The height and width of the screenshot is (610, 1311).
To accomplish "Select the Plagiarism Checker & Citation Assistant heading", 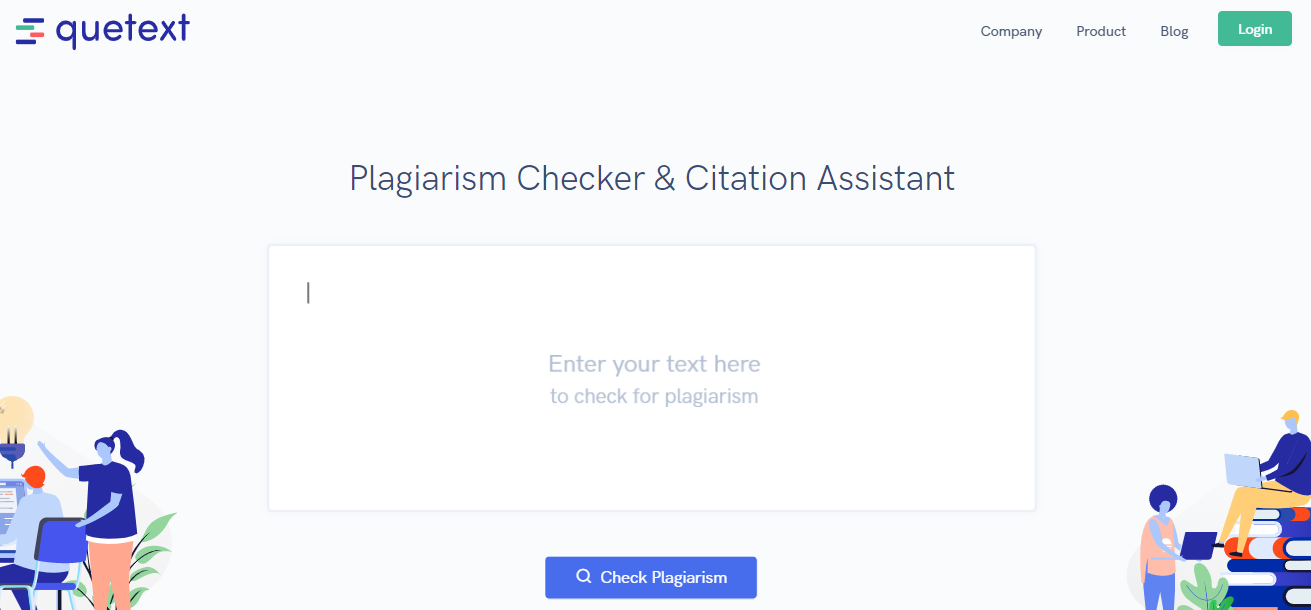I will click(x=652, y=179).
